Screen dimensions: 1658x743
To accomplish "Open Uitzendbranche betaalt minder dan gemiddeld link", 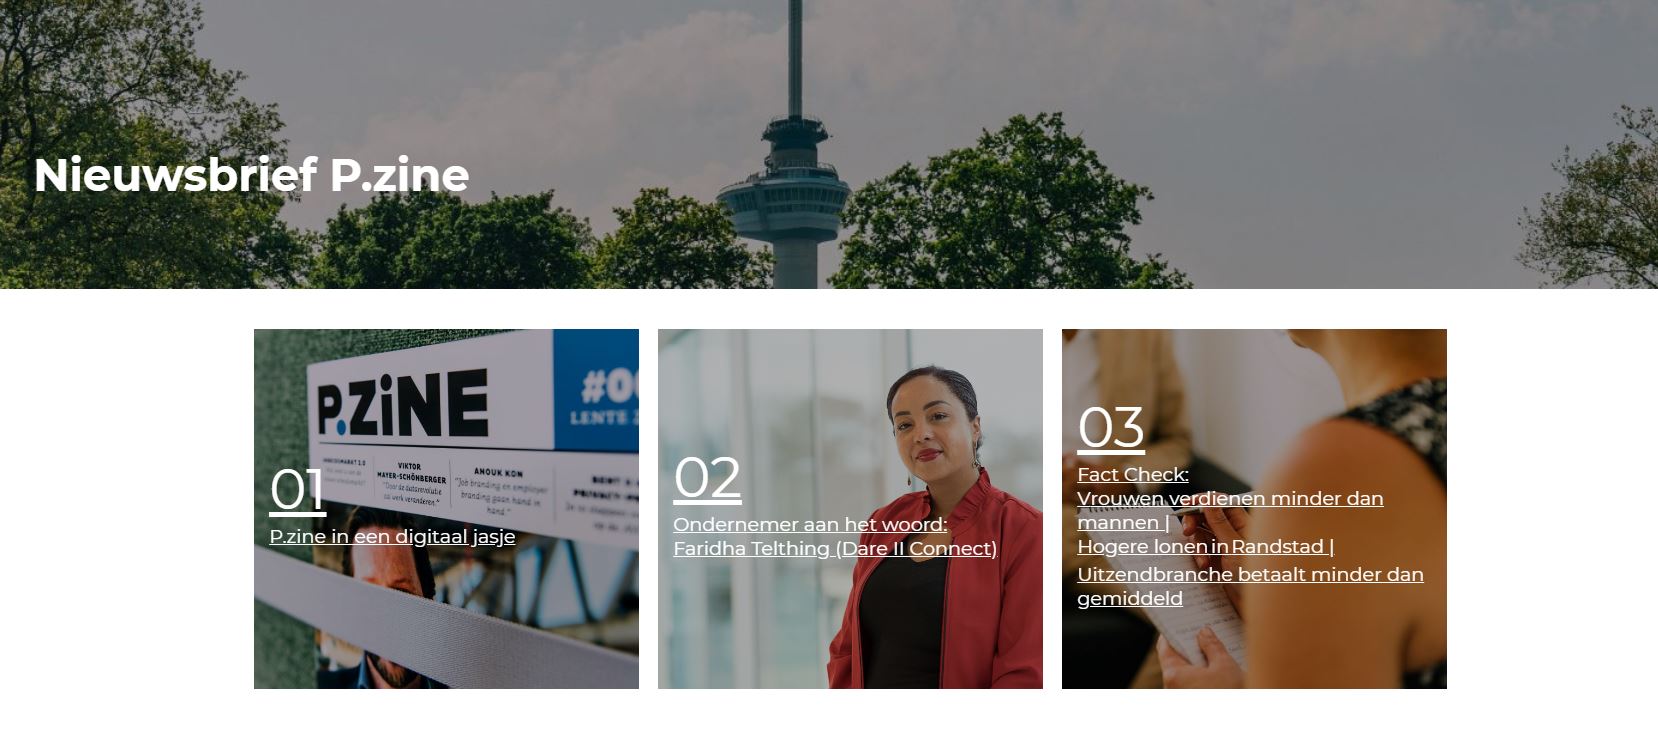I will (1250, 586).
